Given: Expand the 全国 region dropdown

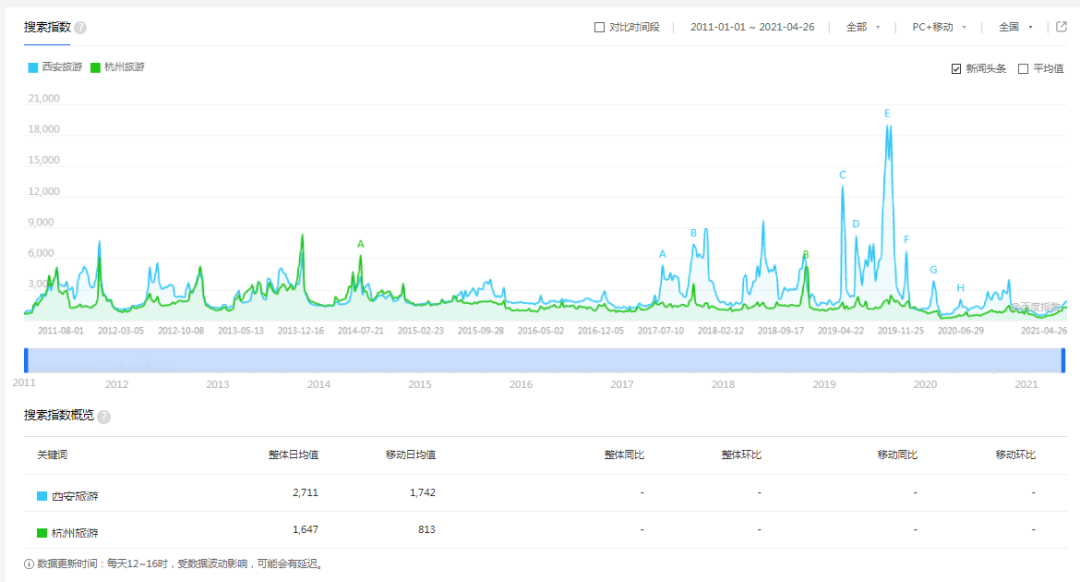Looking at the screenshot, I should click(x=1014, y=28).
